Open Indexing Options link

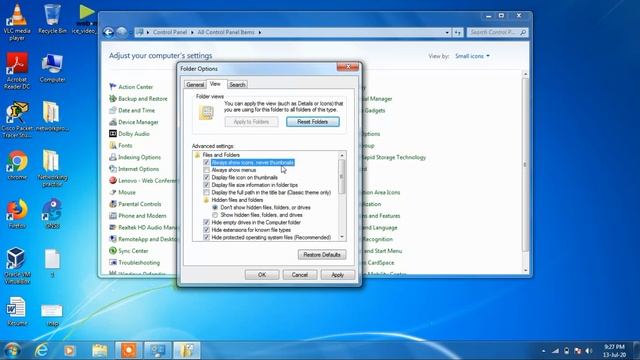pos(139,157)
